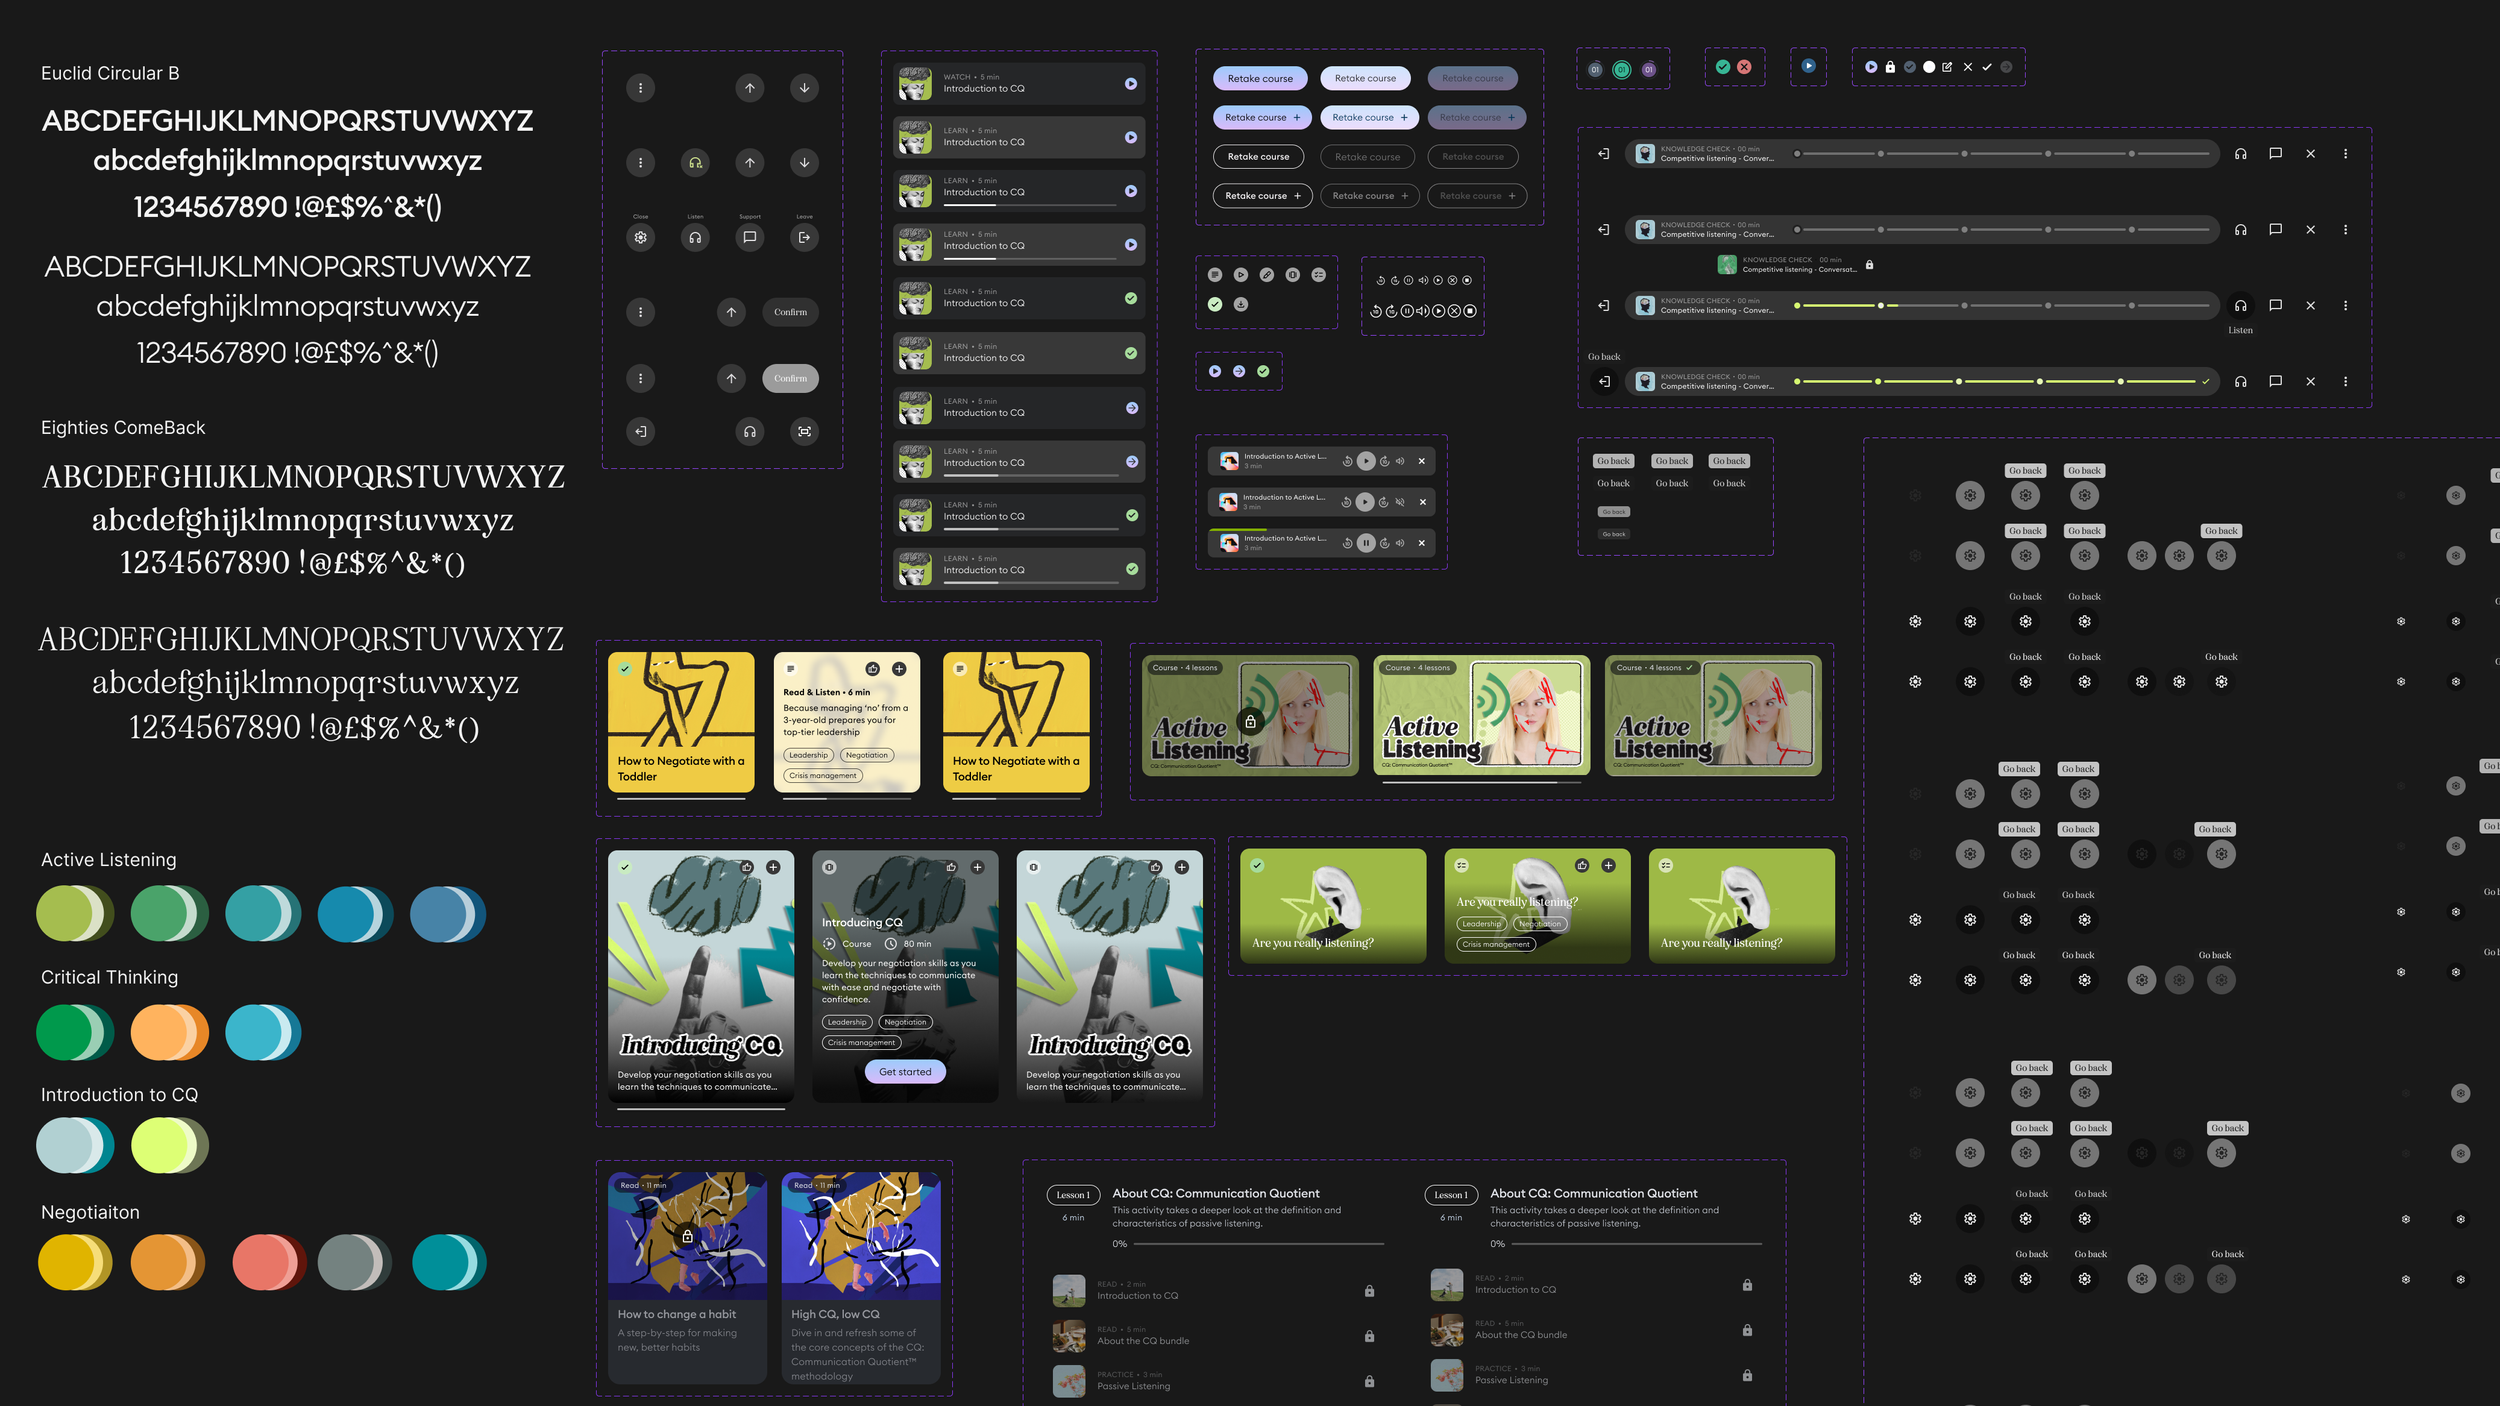
Task: Select Crisis management tag on Introducing CQ card
Action: (861, 1043)
